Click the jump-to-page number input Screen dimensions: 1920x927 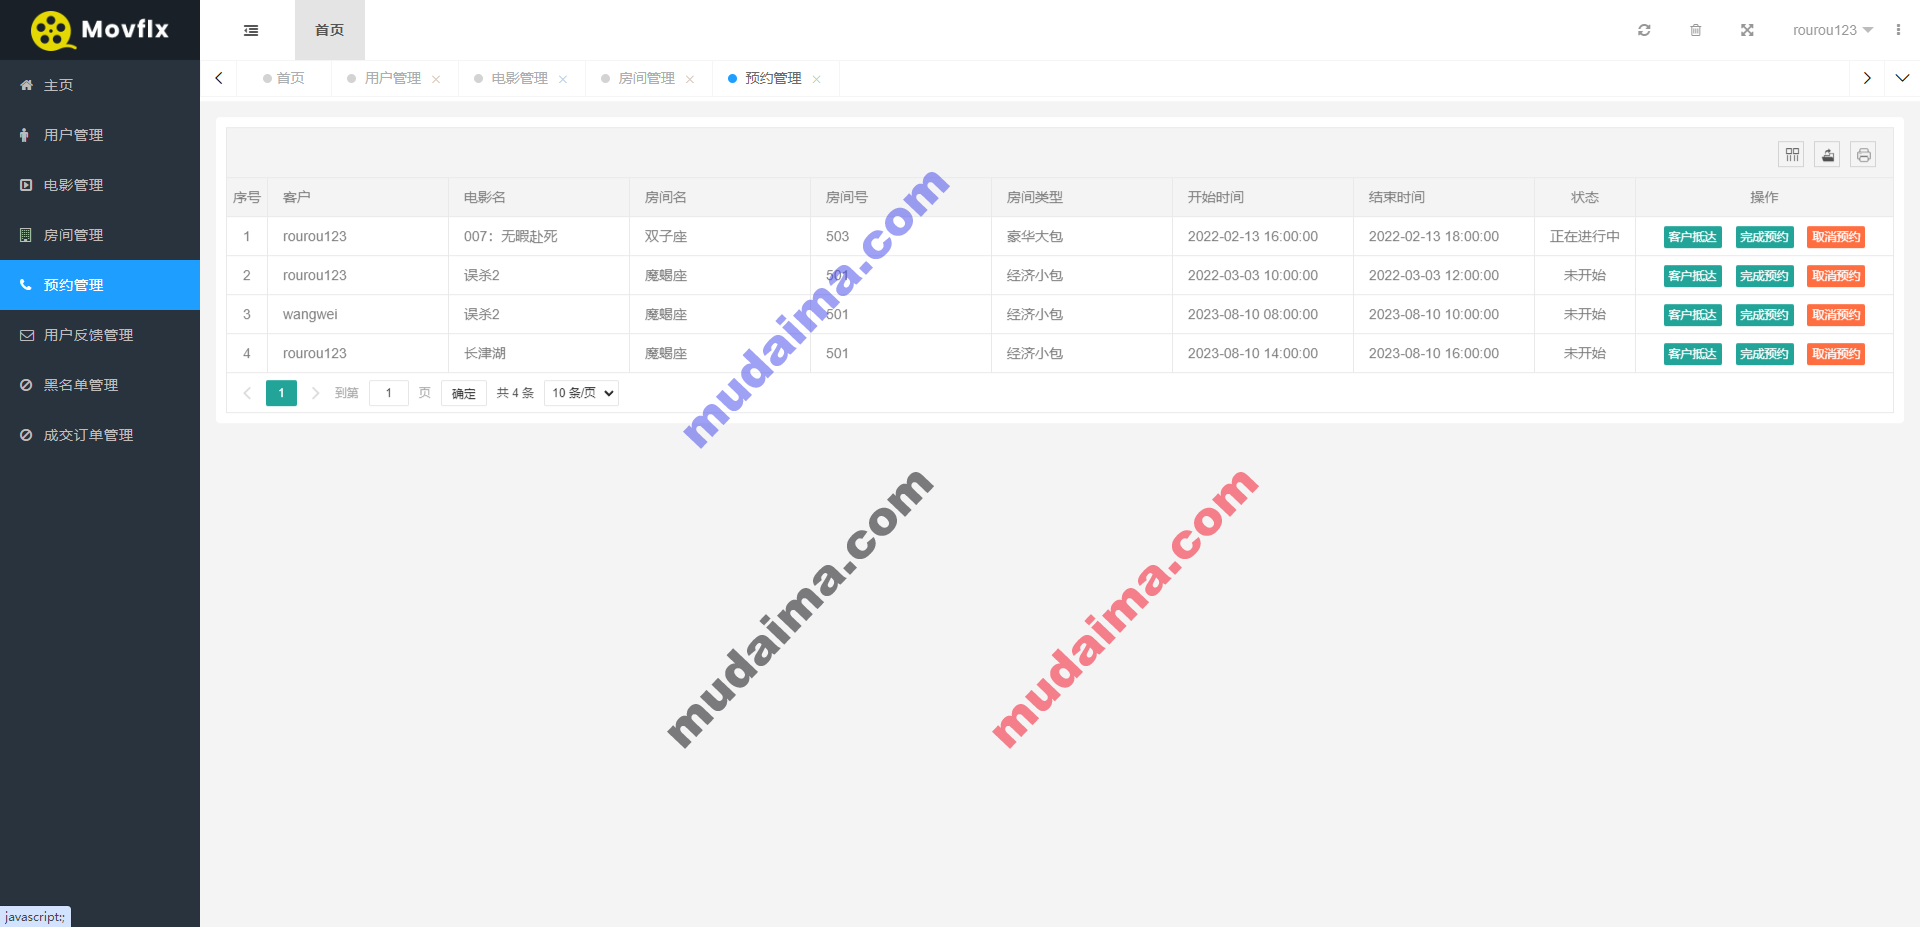point(389,393)
